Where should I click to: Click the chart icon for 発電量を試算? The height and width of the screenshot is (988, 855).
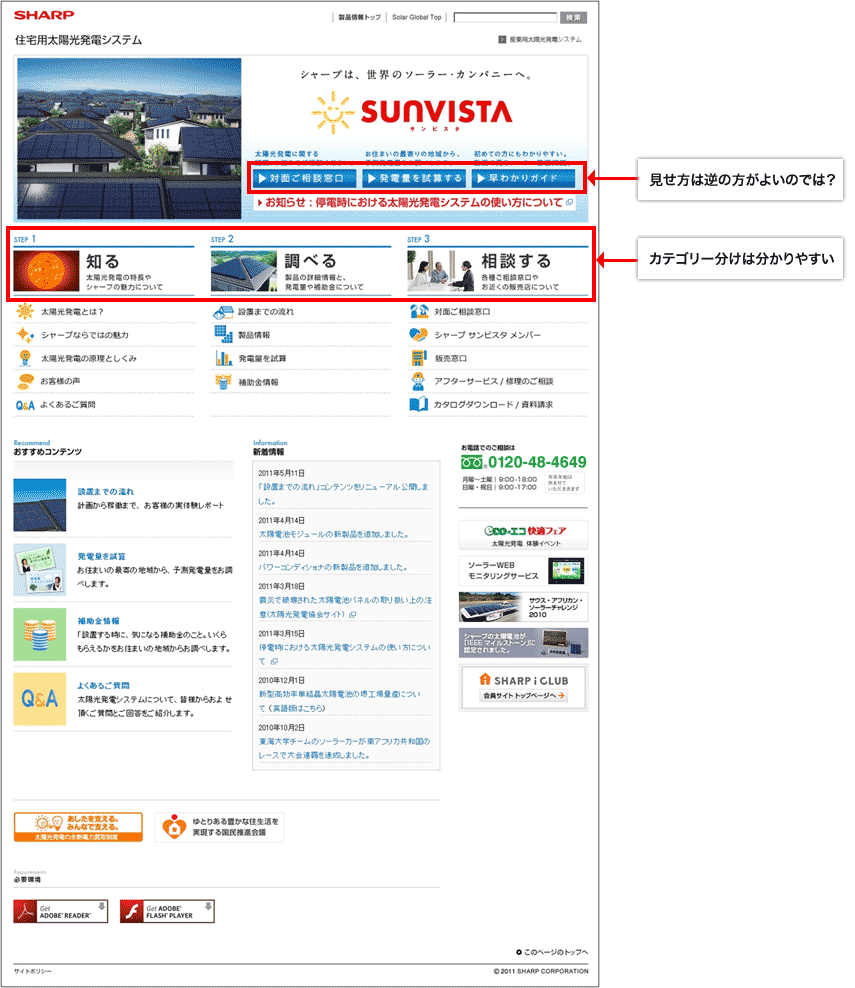coord(223,358)
